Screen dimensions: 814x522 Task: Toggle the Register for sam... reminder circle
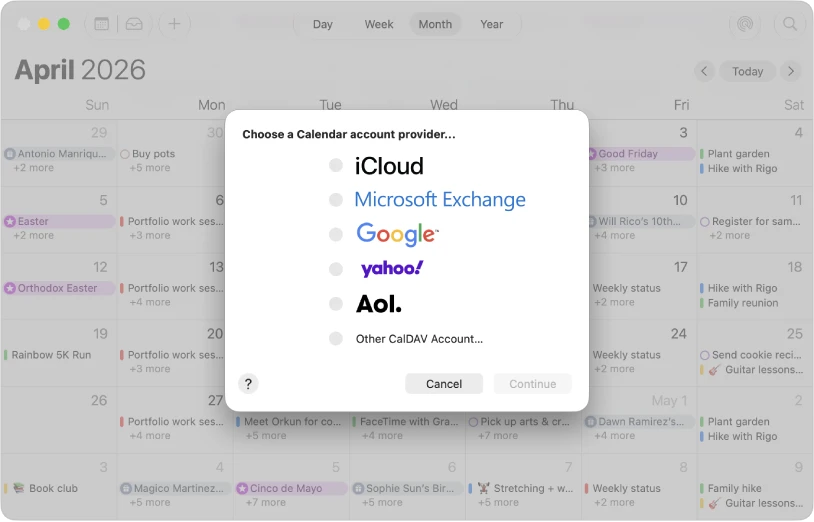704,222
